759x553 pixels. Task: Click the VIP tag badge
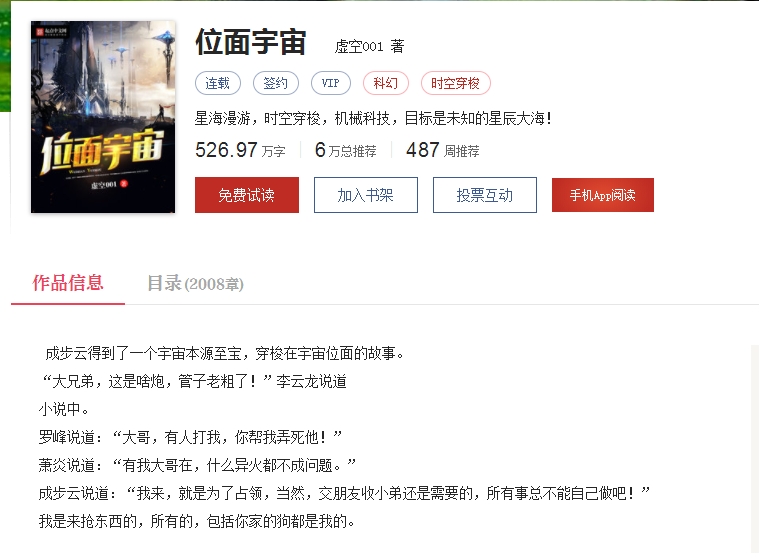331,83
